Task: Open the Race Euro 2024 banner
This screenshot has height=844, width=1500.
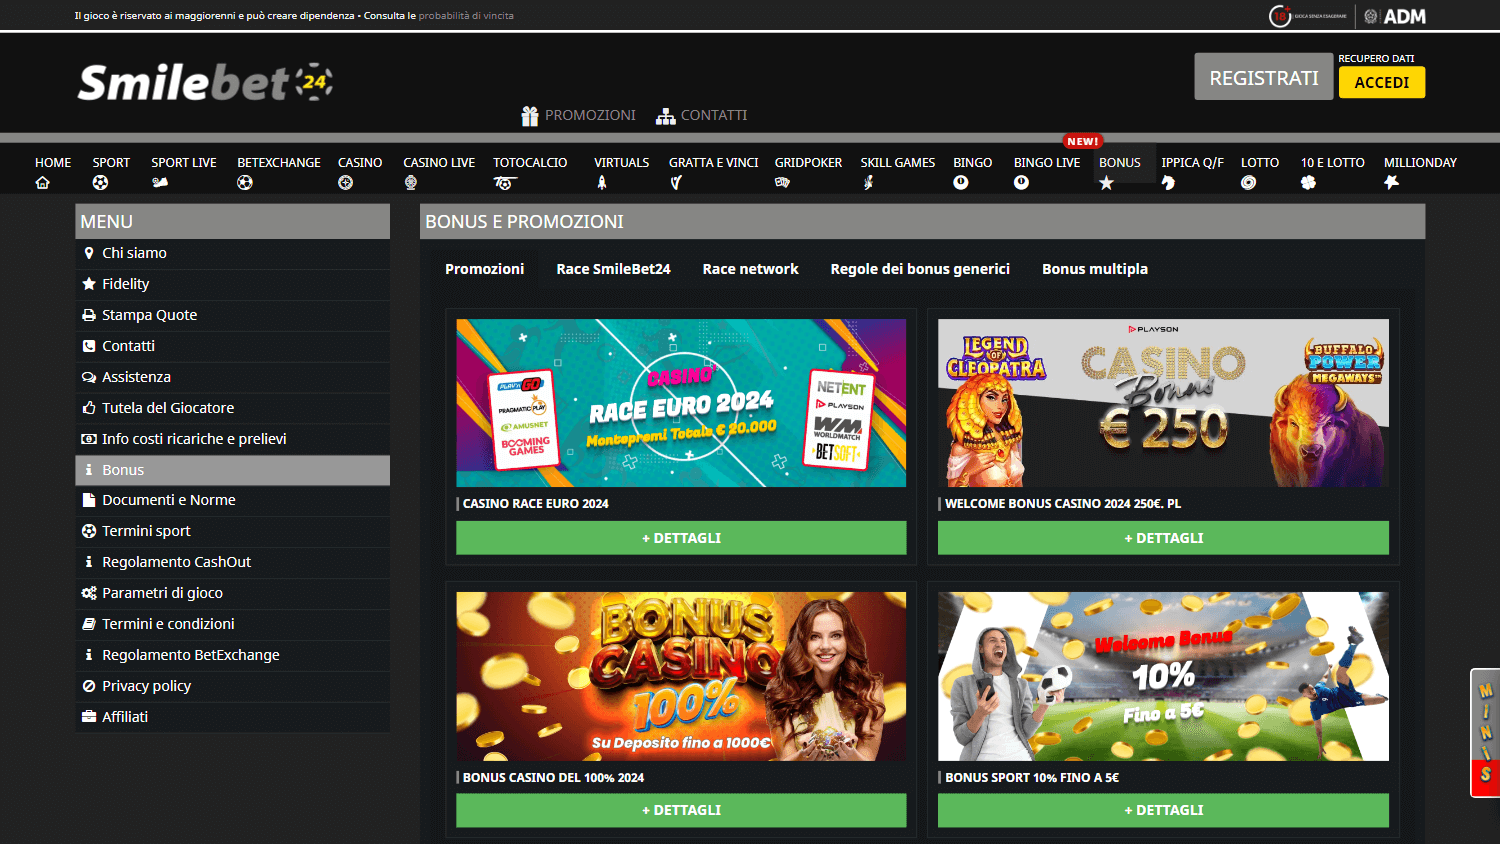Action: click(681, 403)
